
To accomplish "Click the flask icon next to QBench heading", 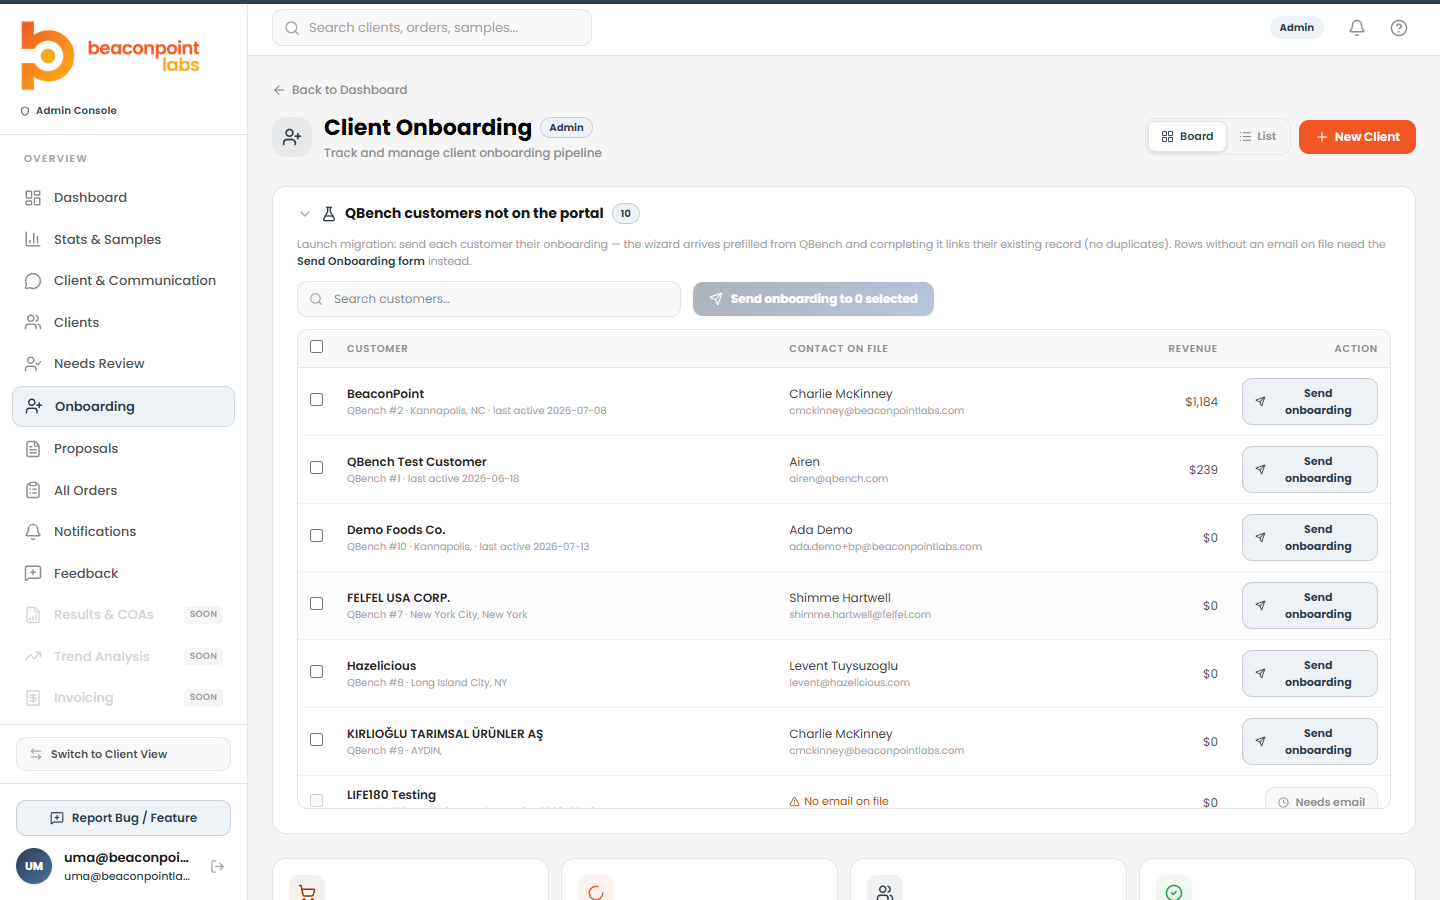I will (329, 213).
